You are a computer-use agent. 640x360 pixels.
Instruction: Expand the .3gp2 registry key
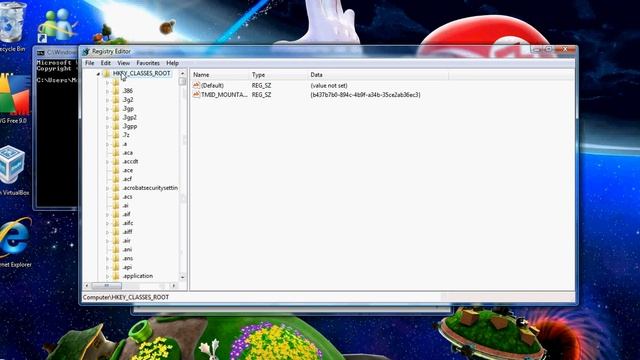pyautogui.click(x=107, y=118)
